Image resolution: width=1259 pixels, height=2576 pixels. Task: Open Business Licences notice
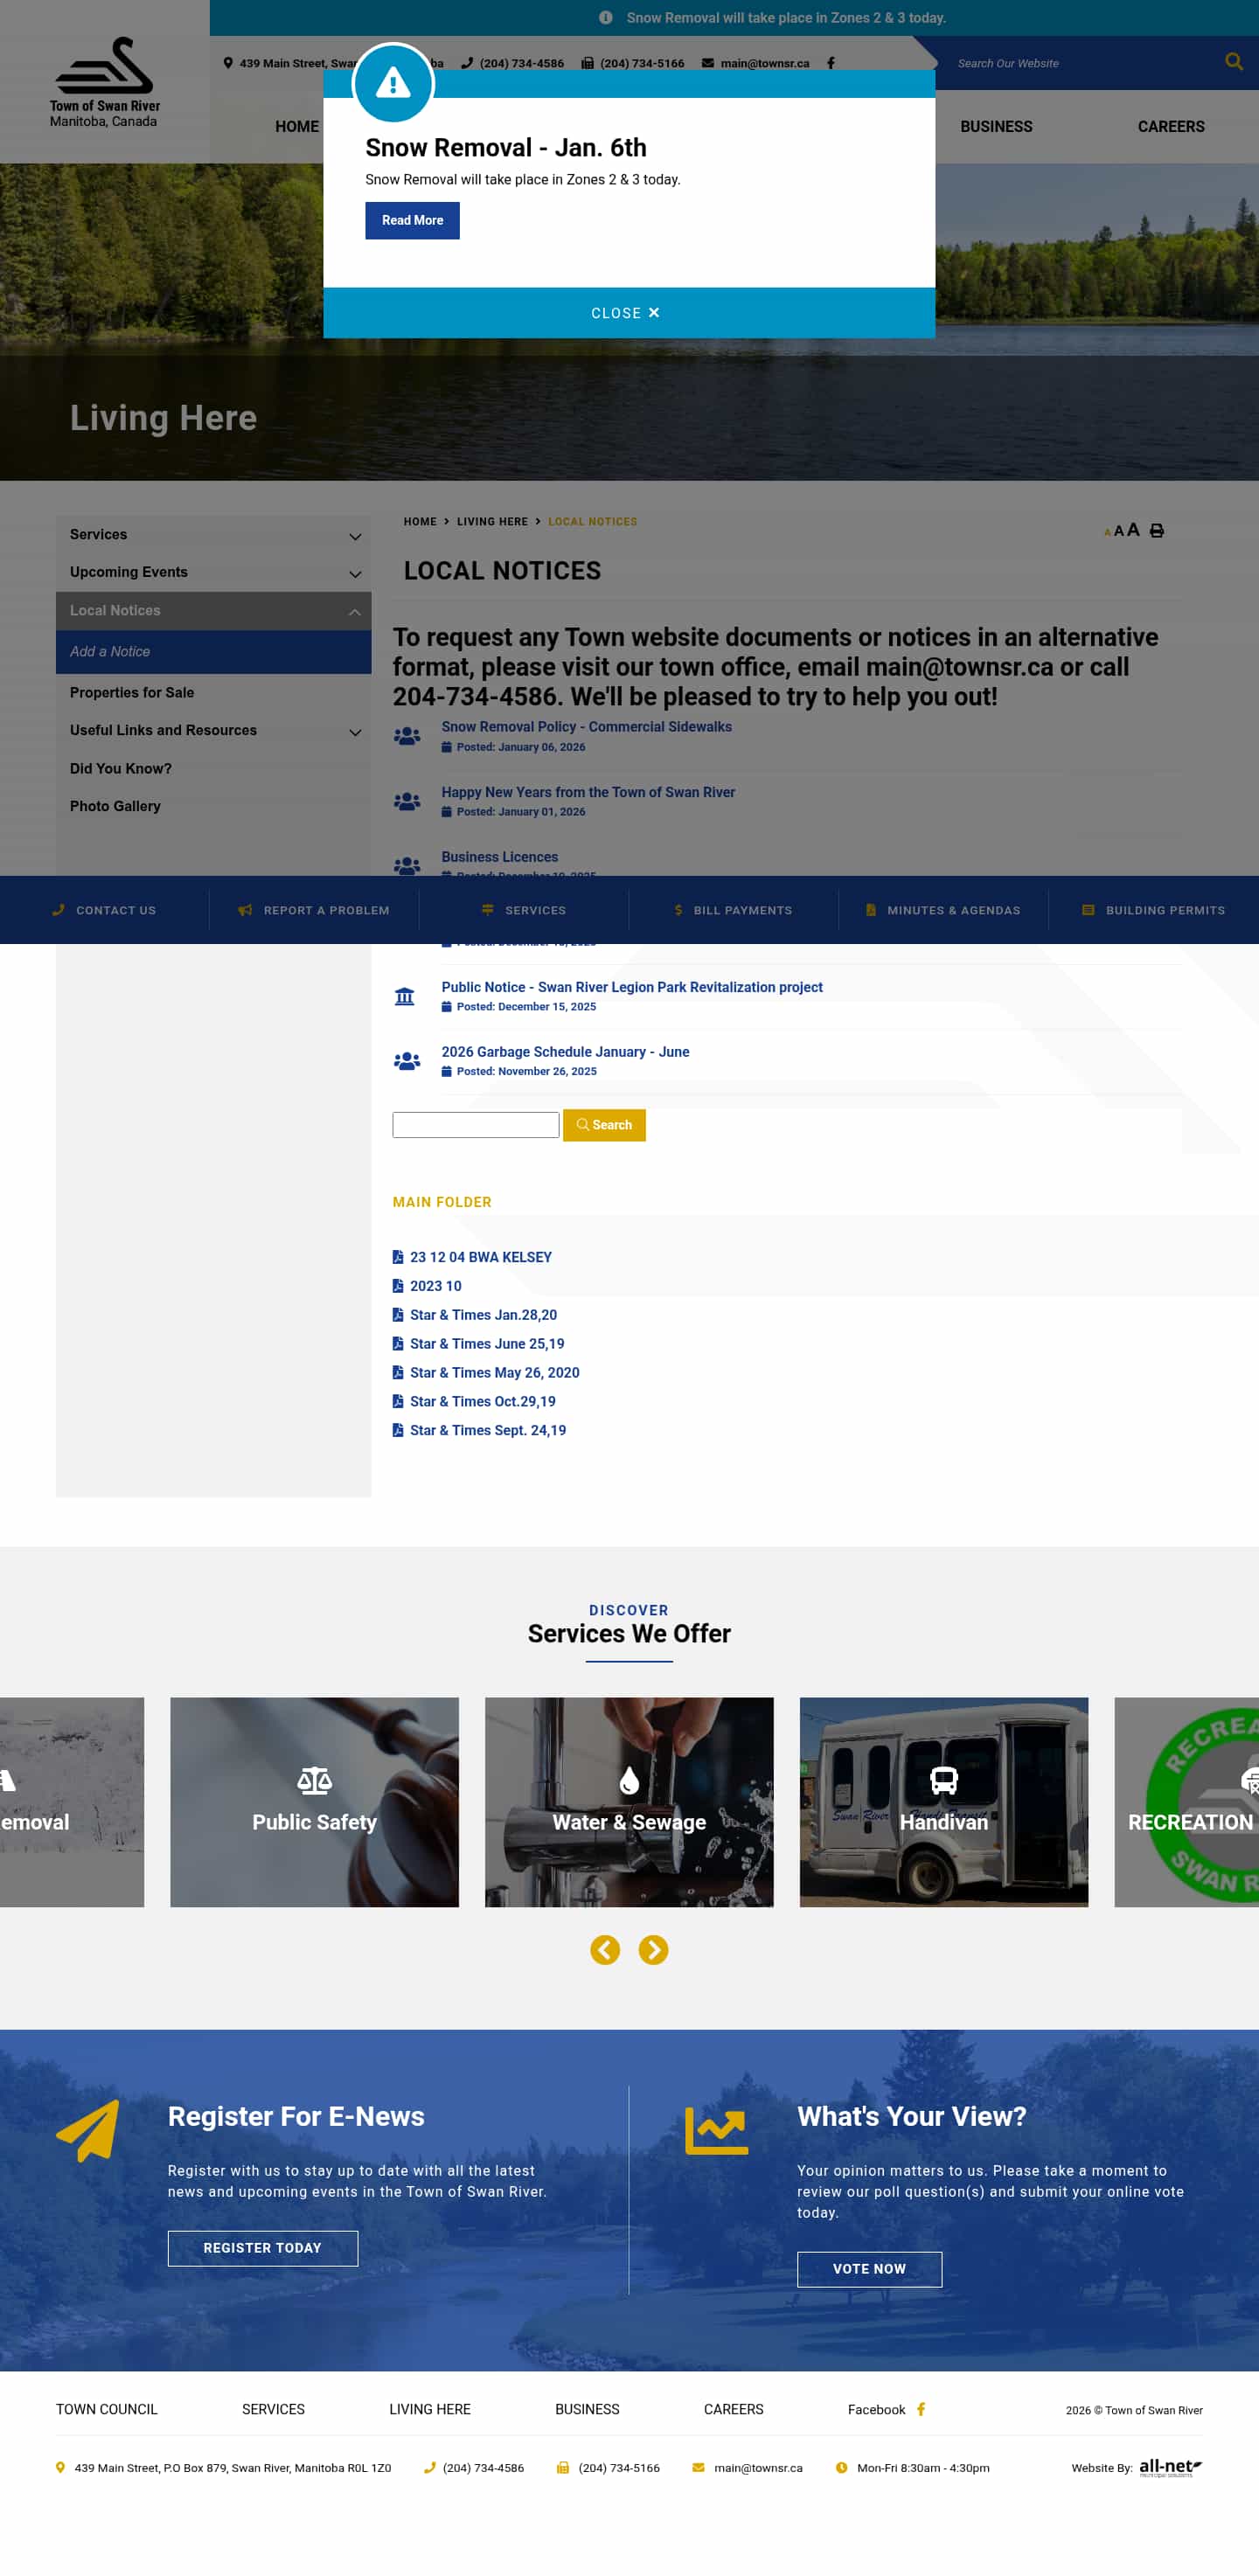coord(500,857)
